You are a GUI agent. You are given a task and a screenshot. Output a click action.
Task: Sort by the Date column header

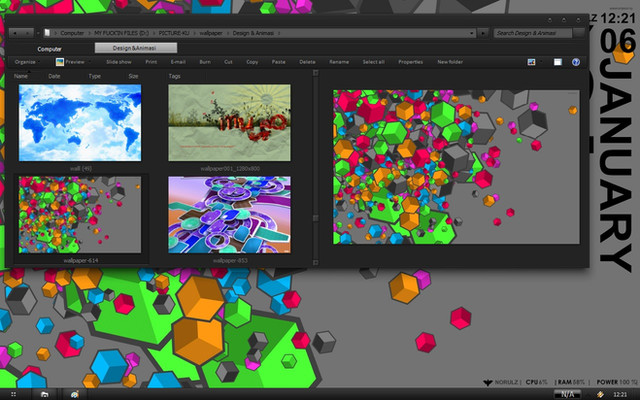54,76
